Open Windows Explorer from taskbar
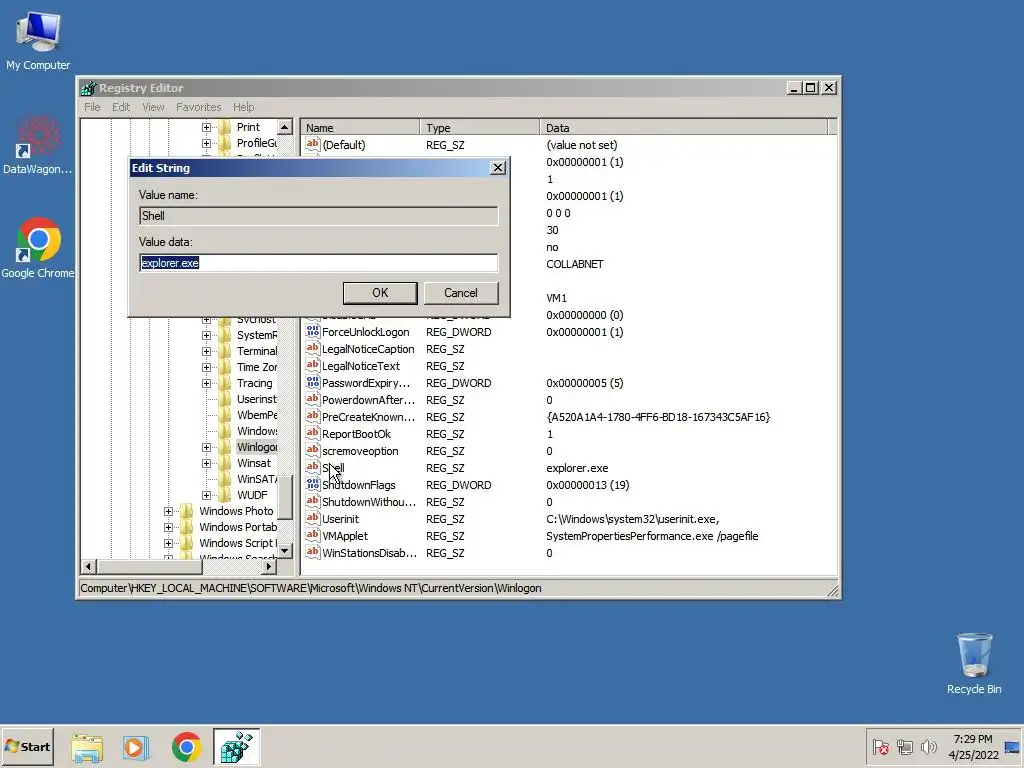 click(x=87, y=747)
